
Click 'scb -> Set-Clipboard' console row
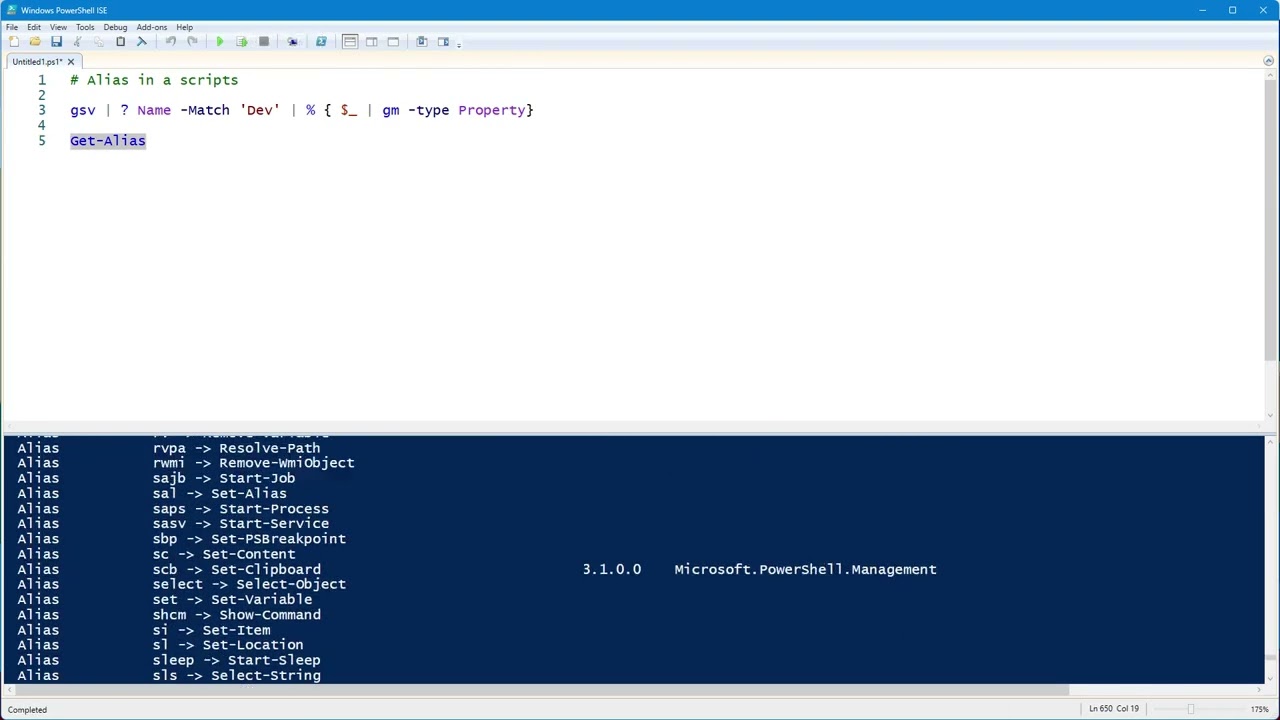pos(237,569)
